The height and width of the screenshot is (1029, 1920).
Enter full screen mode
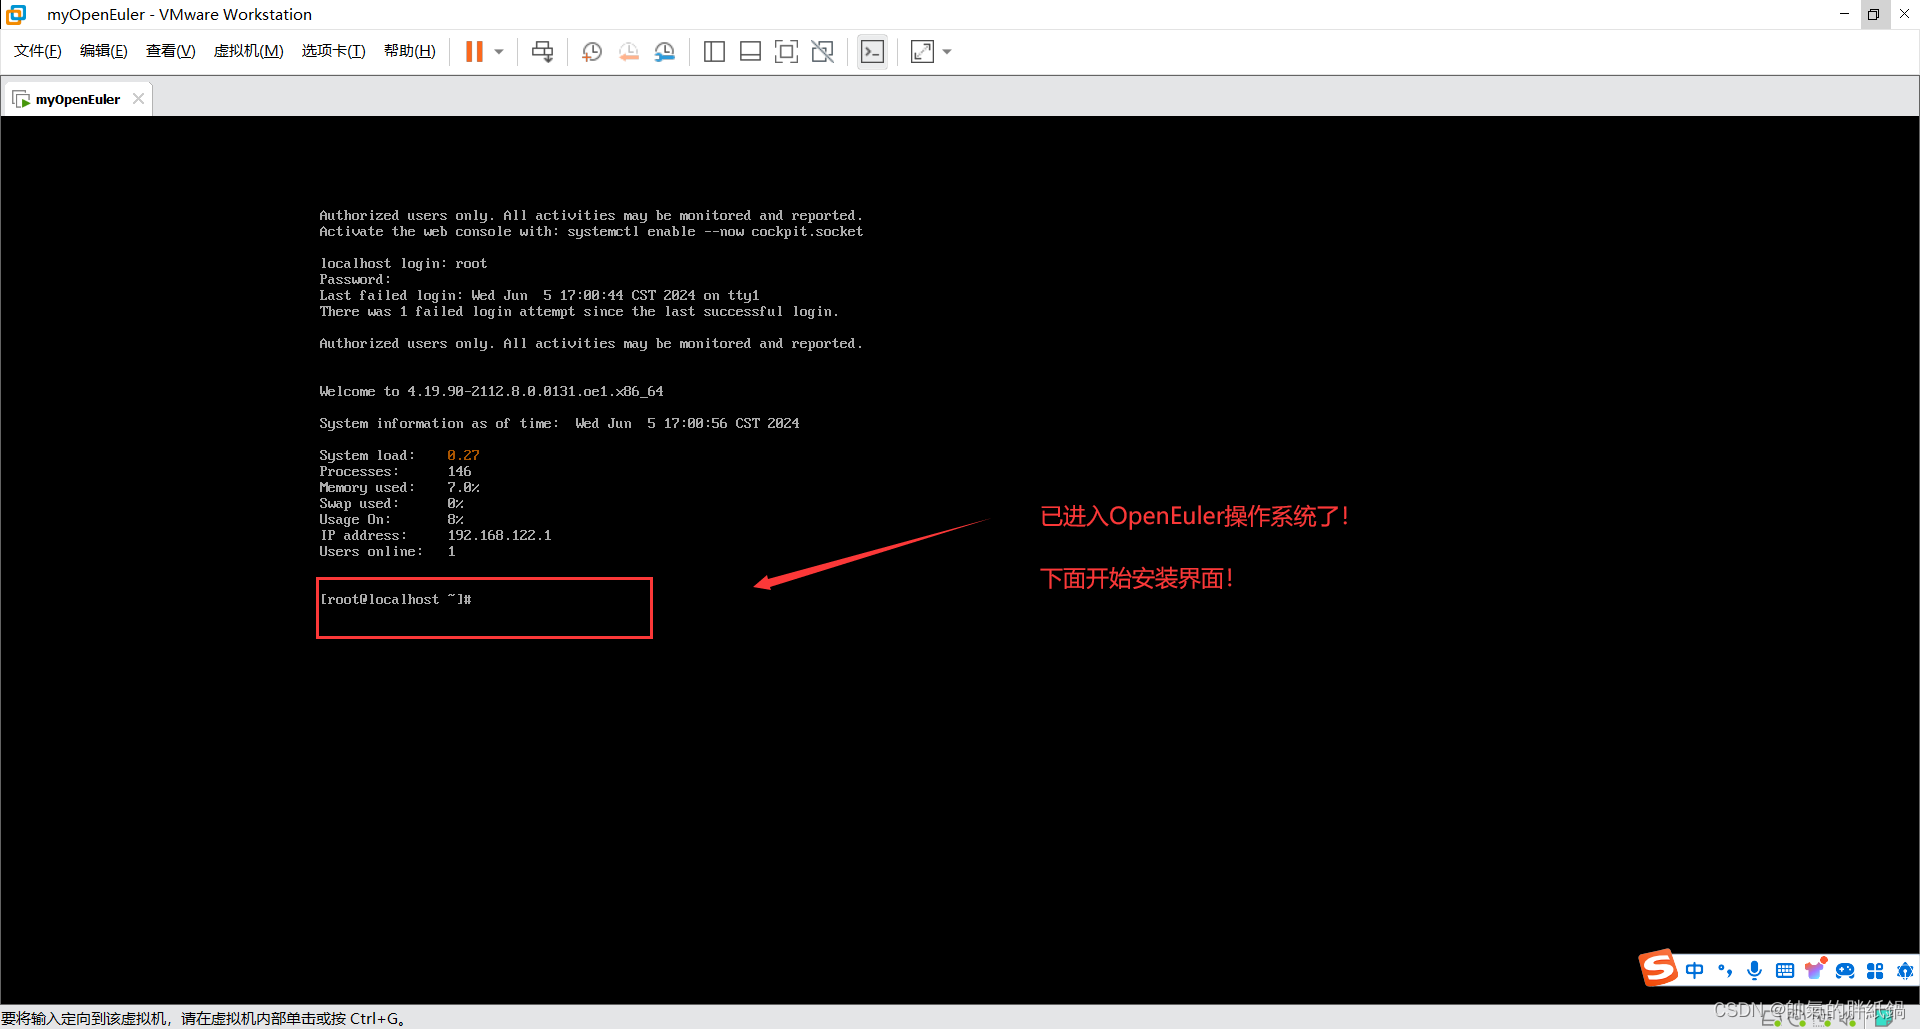(787, 52)
